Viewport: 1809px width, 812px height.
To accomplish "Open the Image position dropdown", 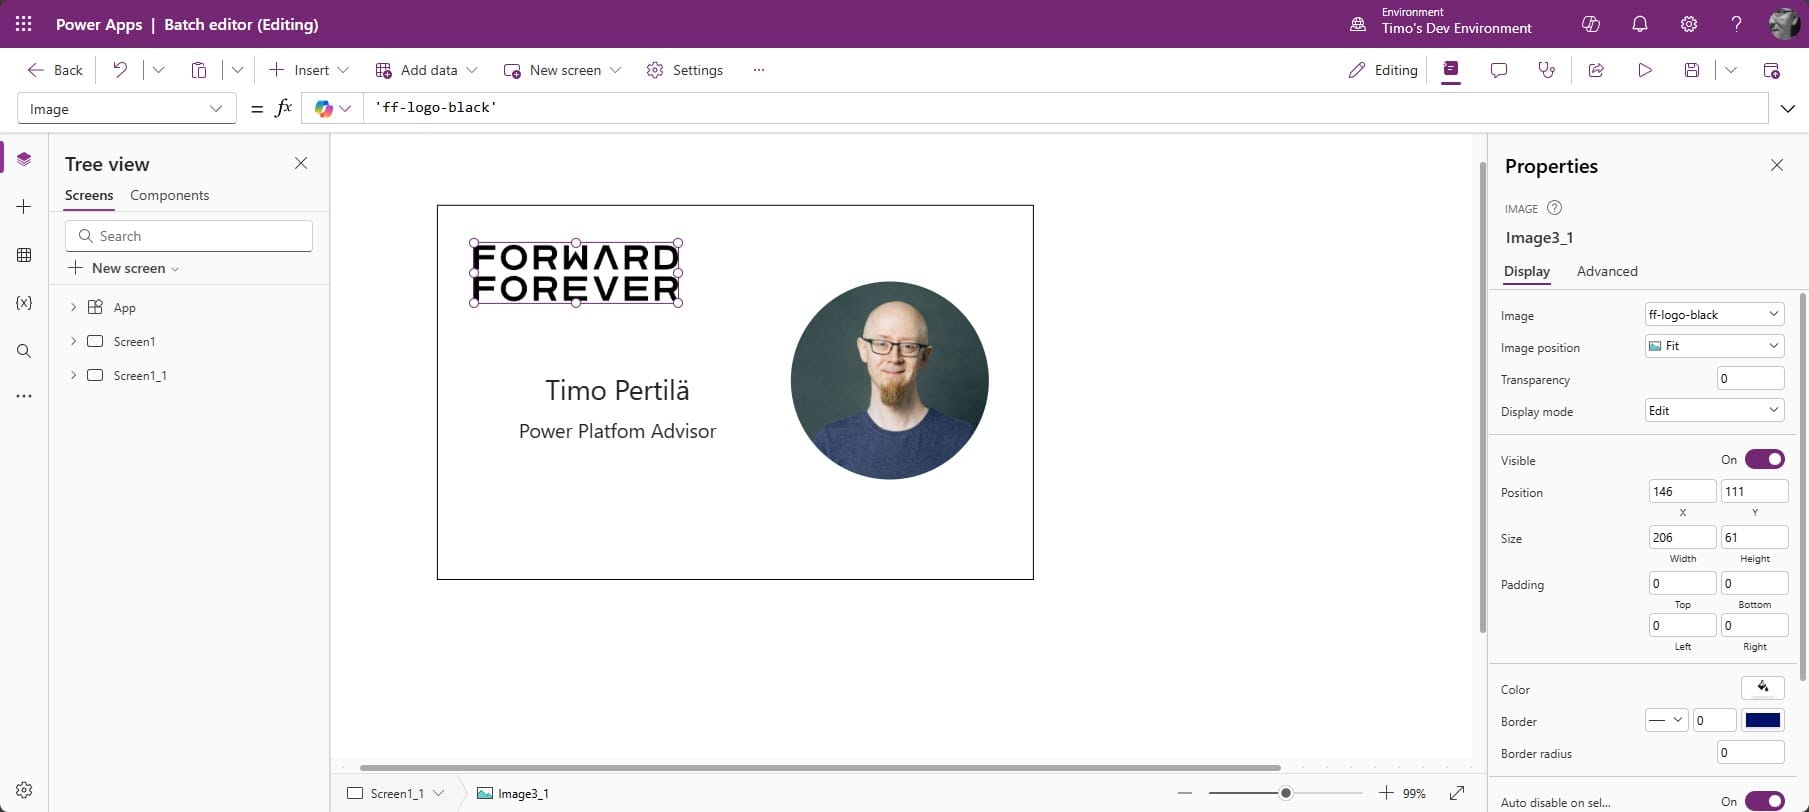I will [x=1714, y=346].
